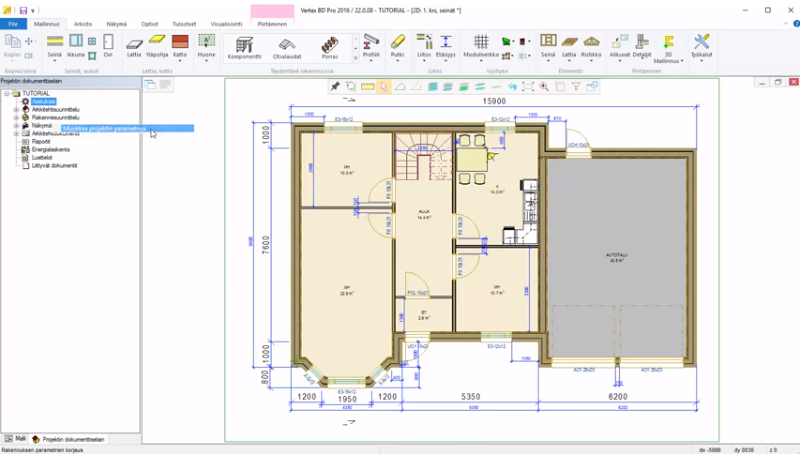Insert stairs with the Porras tool

pos(330,46)
